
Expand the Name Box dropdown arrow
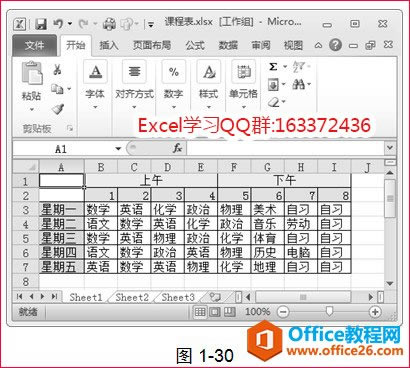118,148
